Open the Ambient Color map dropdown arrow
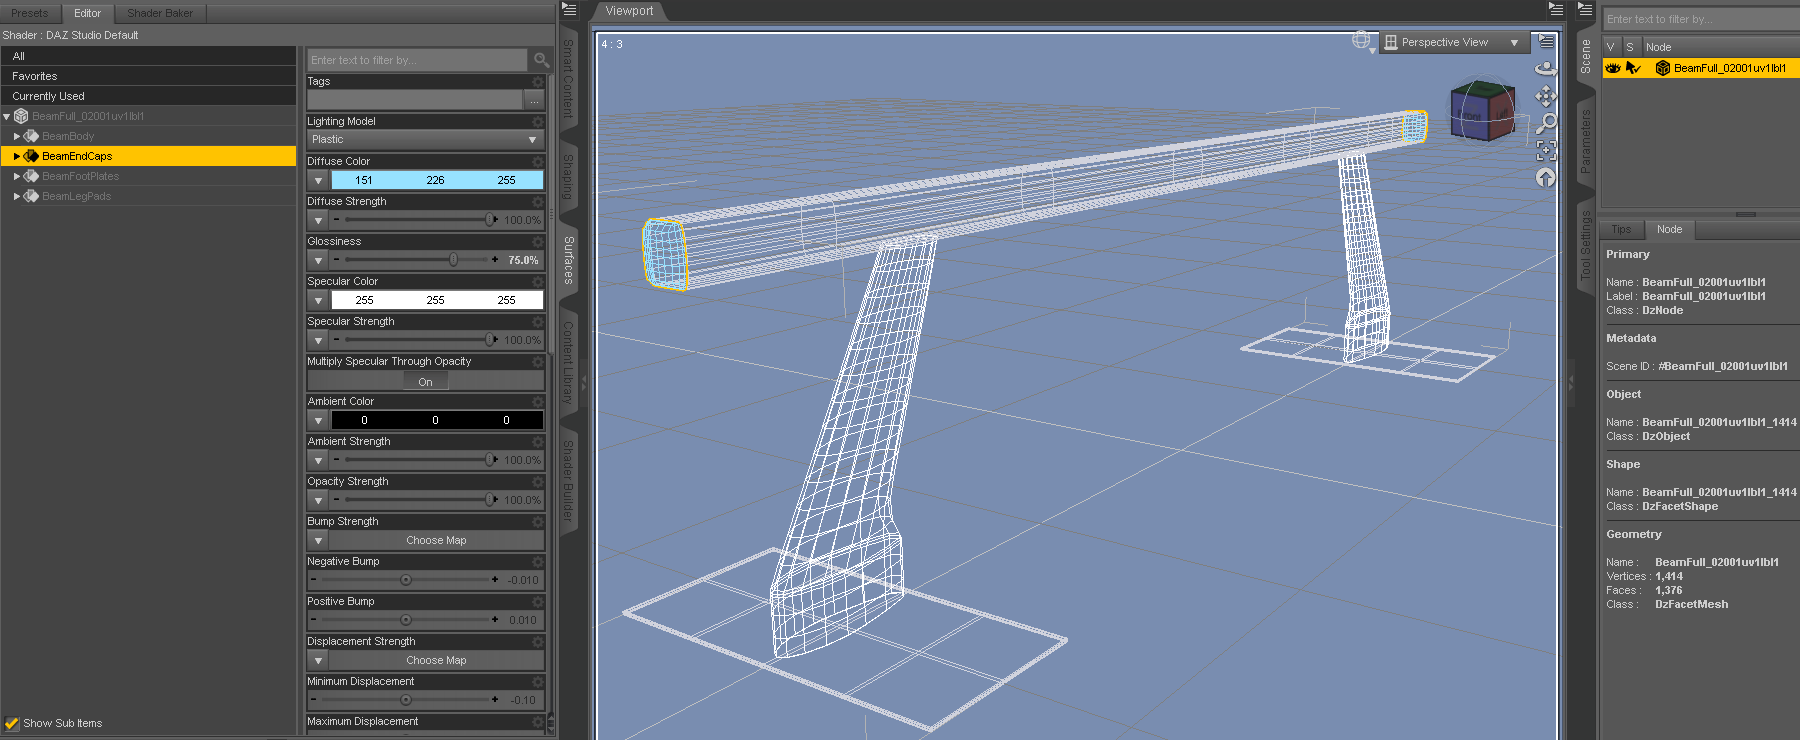The image size is (1800, 740). (x=318, y=421)
